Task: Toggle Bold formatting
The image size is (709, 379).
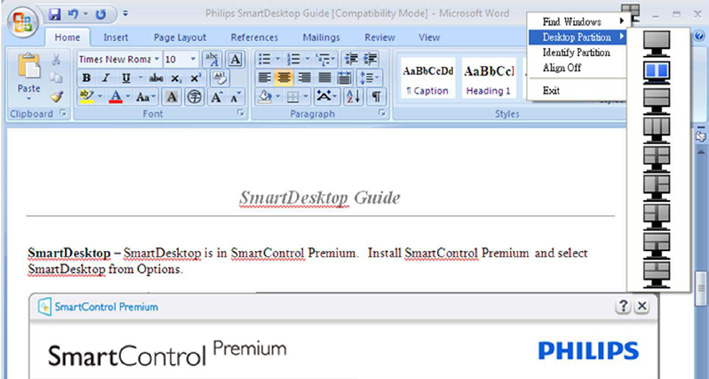Action: (x=86, y=78)
